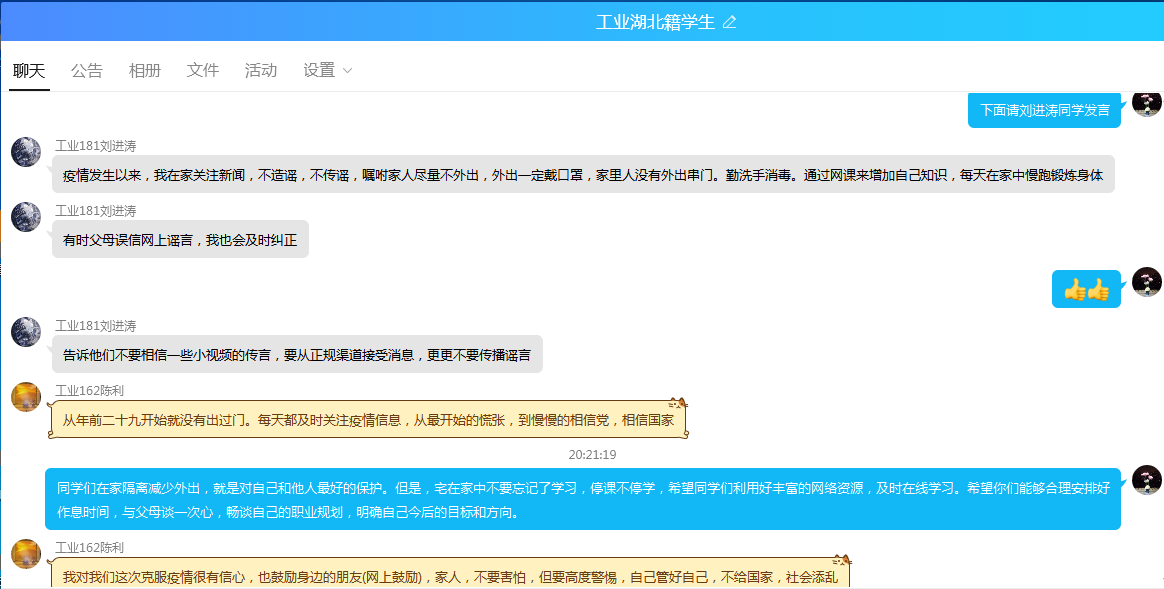
Task: Select the message starting 疫情发生以来
Action: 583,174
